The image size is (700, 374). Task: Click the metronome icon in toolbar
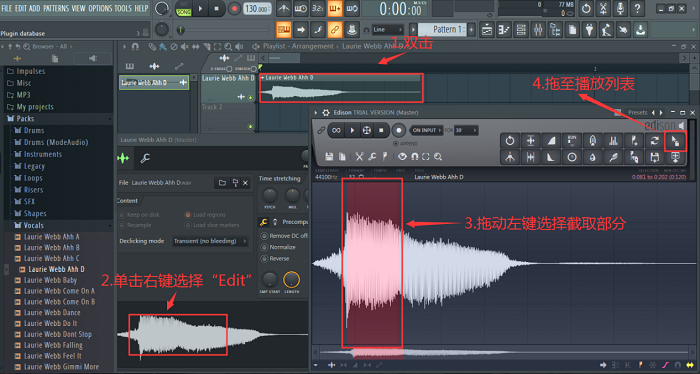tap(283, 8)
